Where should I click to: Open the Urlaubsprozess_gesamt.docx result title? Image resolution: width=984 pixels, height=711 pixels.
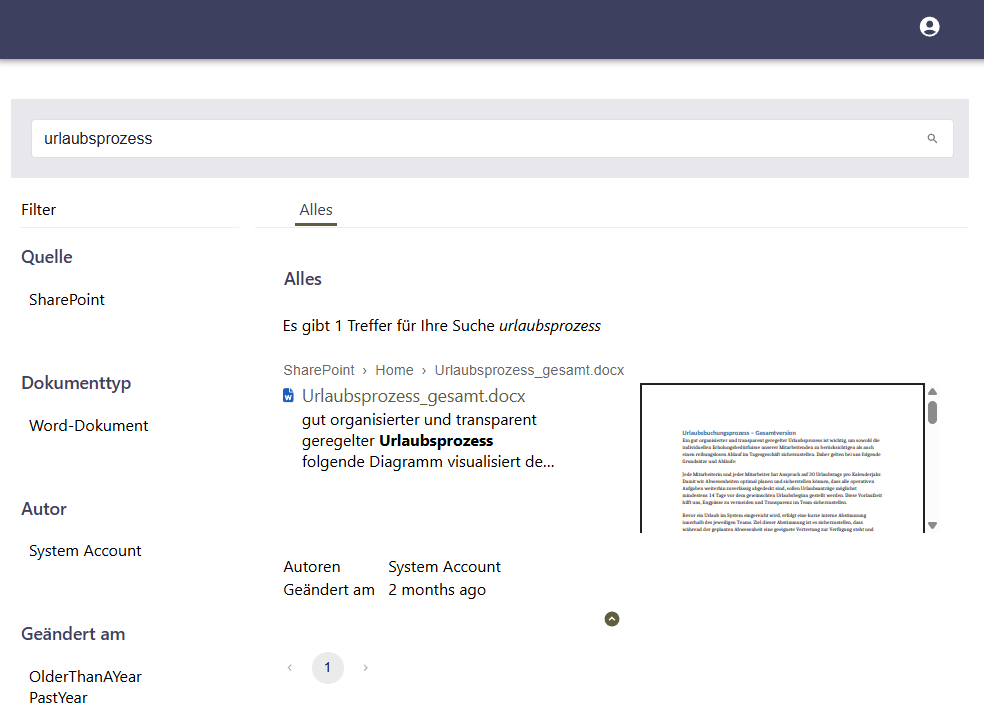click(x=413, y=396)
